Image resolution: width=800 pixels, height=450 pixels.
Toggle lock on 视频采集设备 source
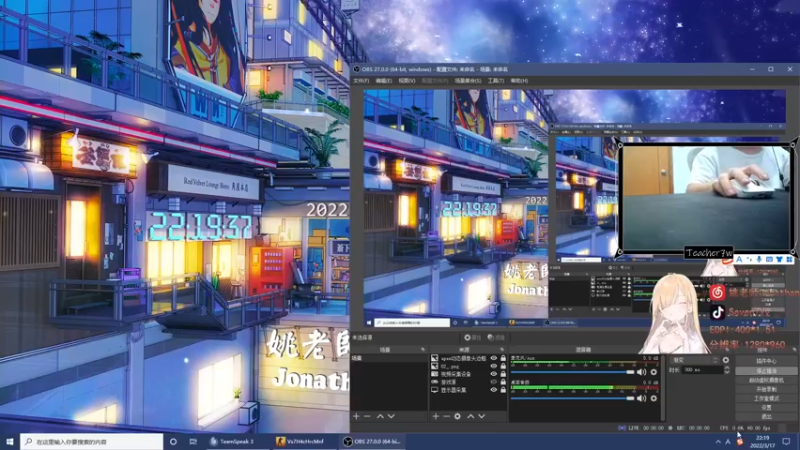(503, 374)
